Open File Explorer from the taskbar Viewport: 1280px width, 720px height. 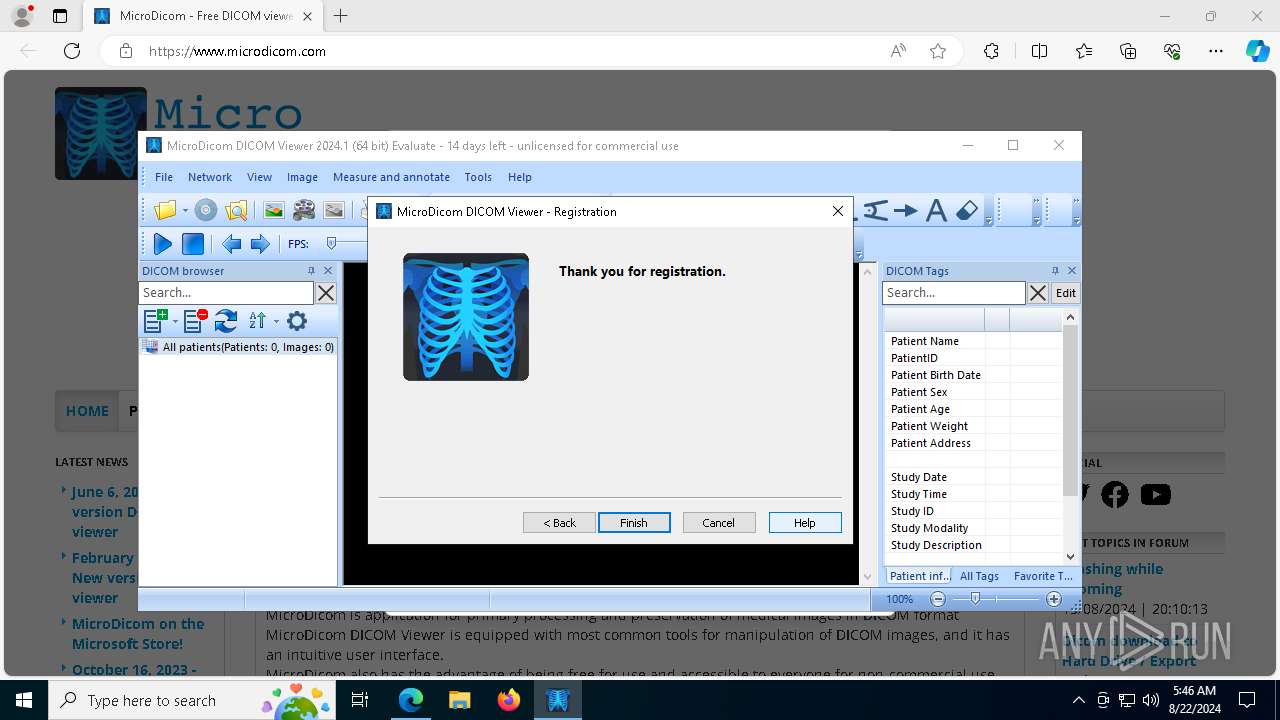pos(460,700)
